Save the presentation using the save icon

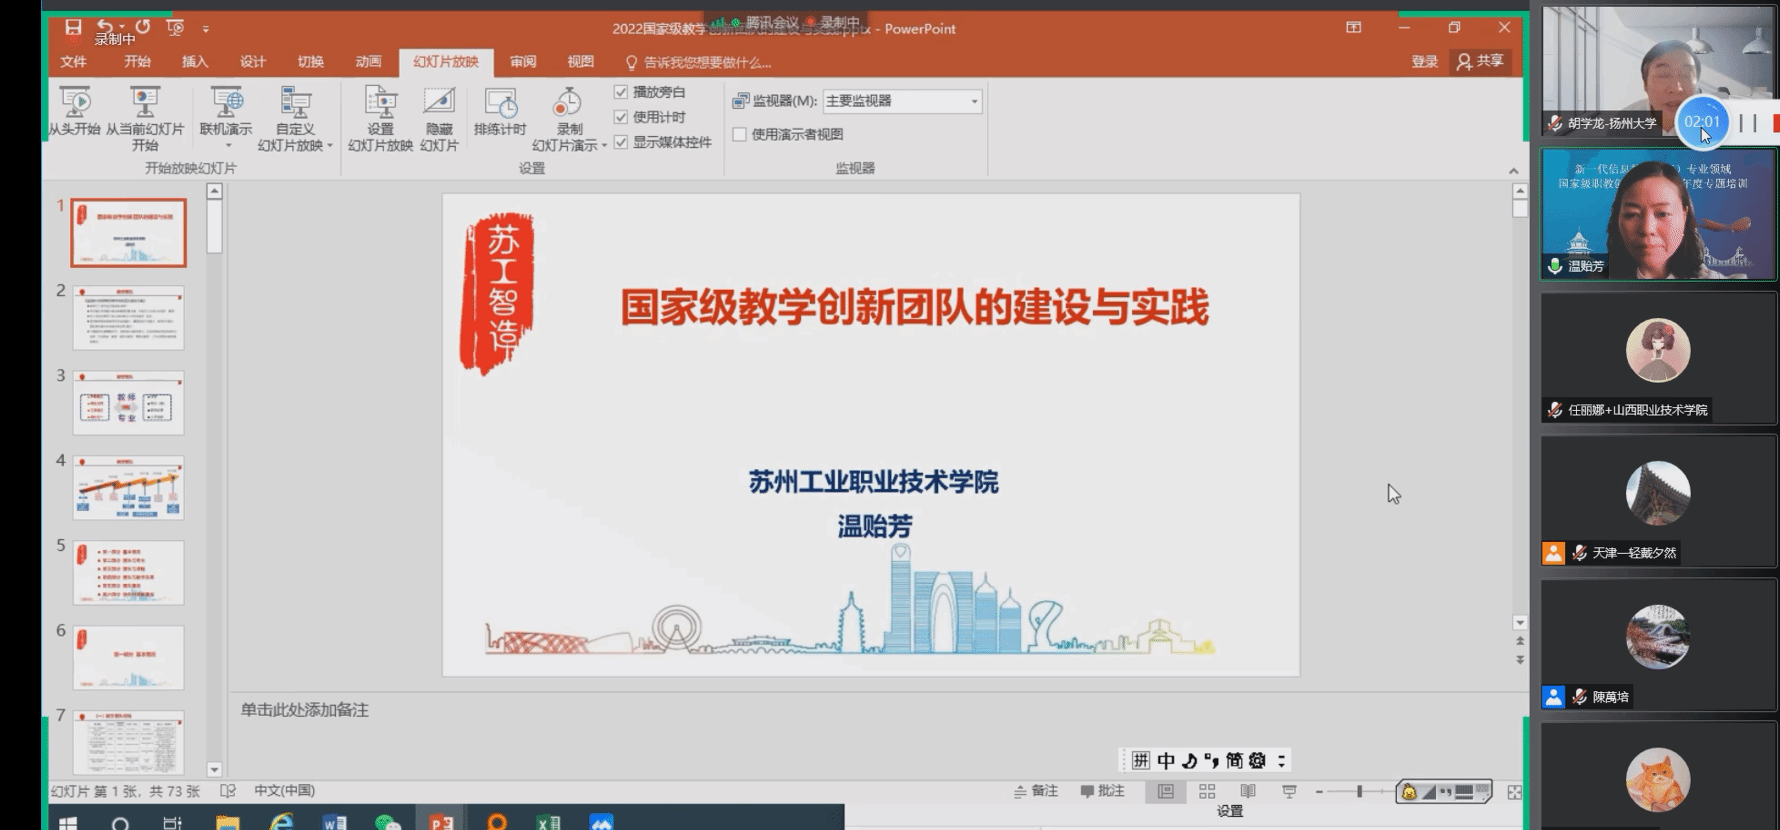tap(73, 27)
